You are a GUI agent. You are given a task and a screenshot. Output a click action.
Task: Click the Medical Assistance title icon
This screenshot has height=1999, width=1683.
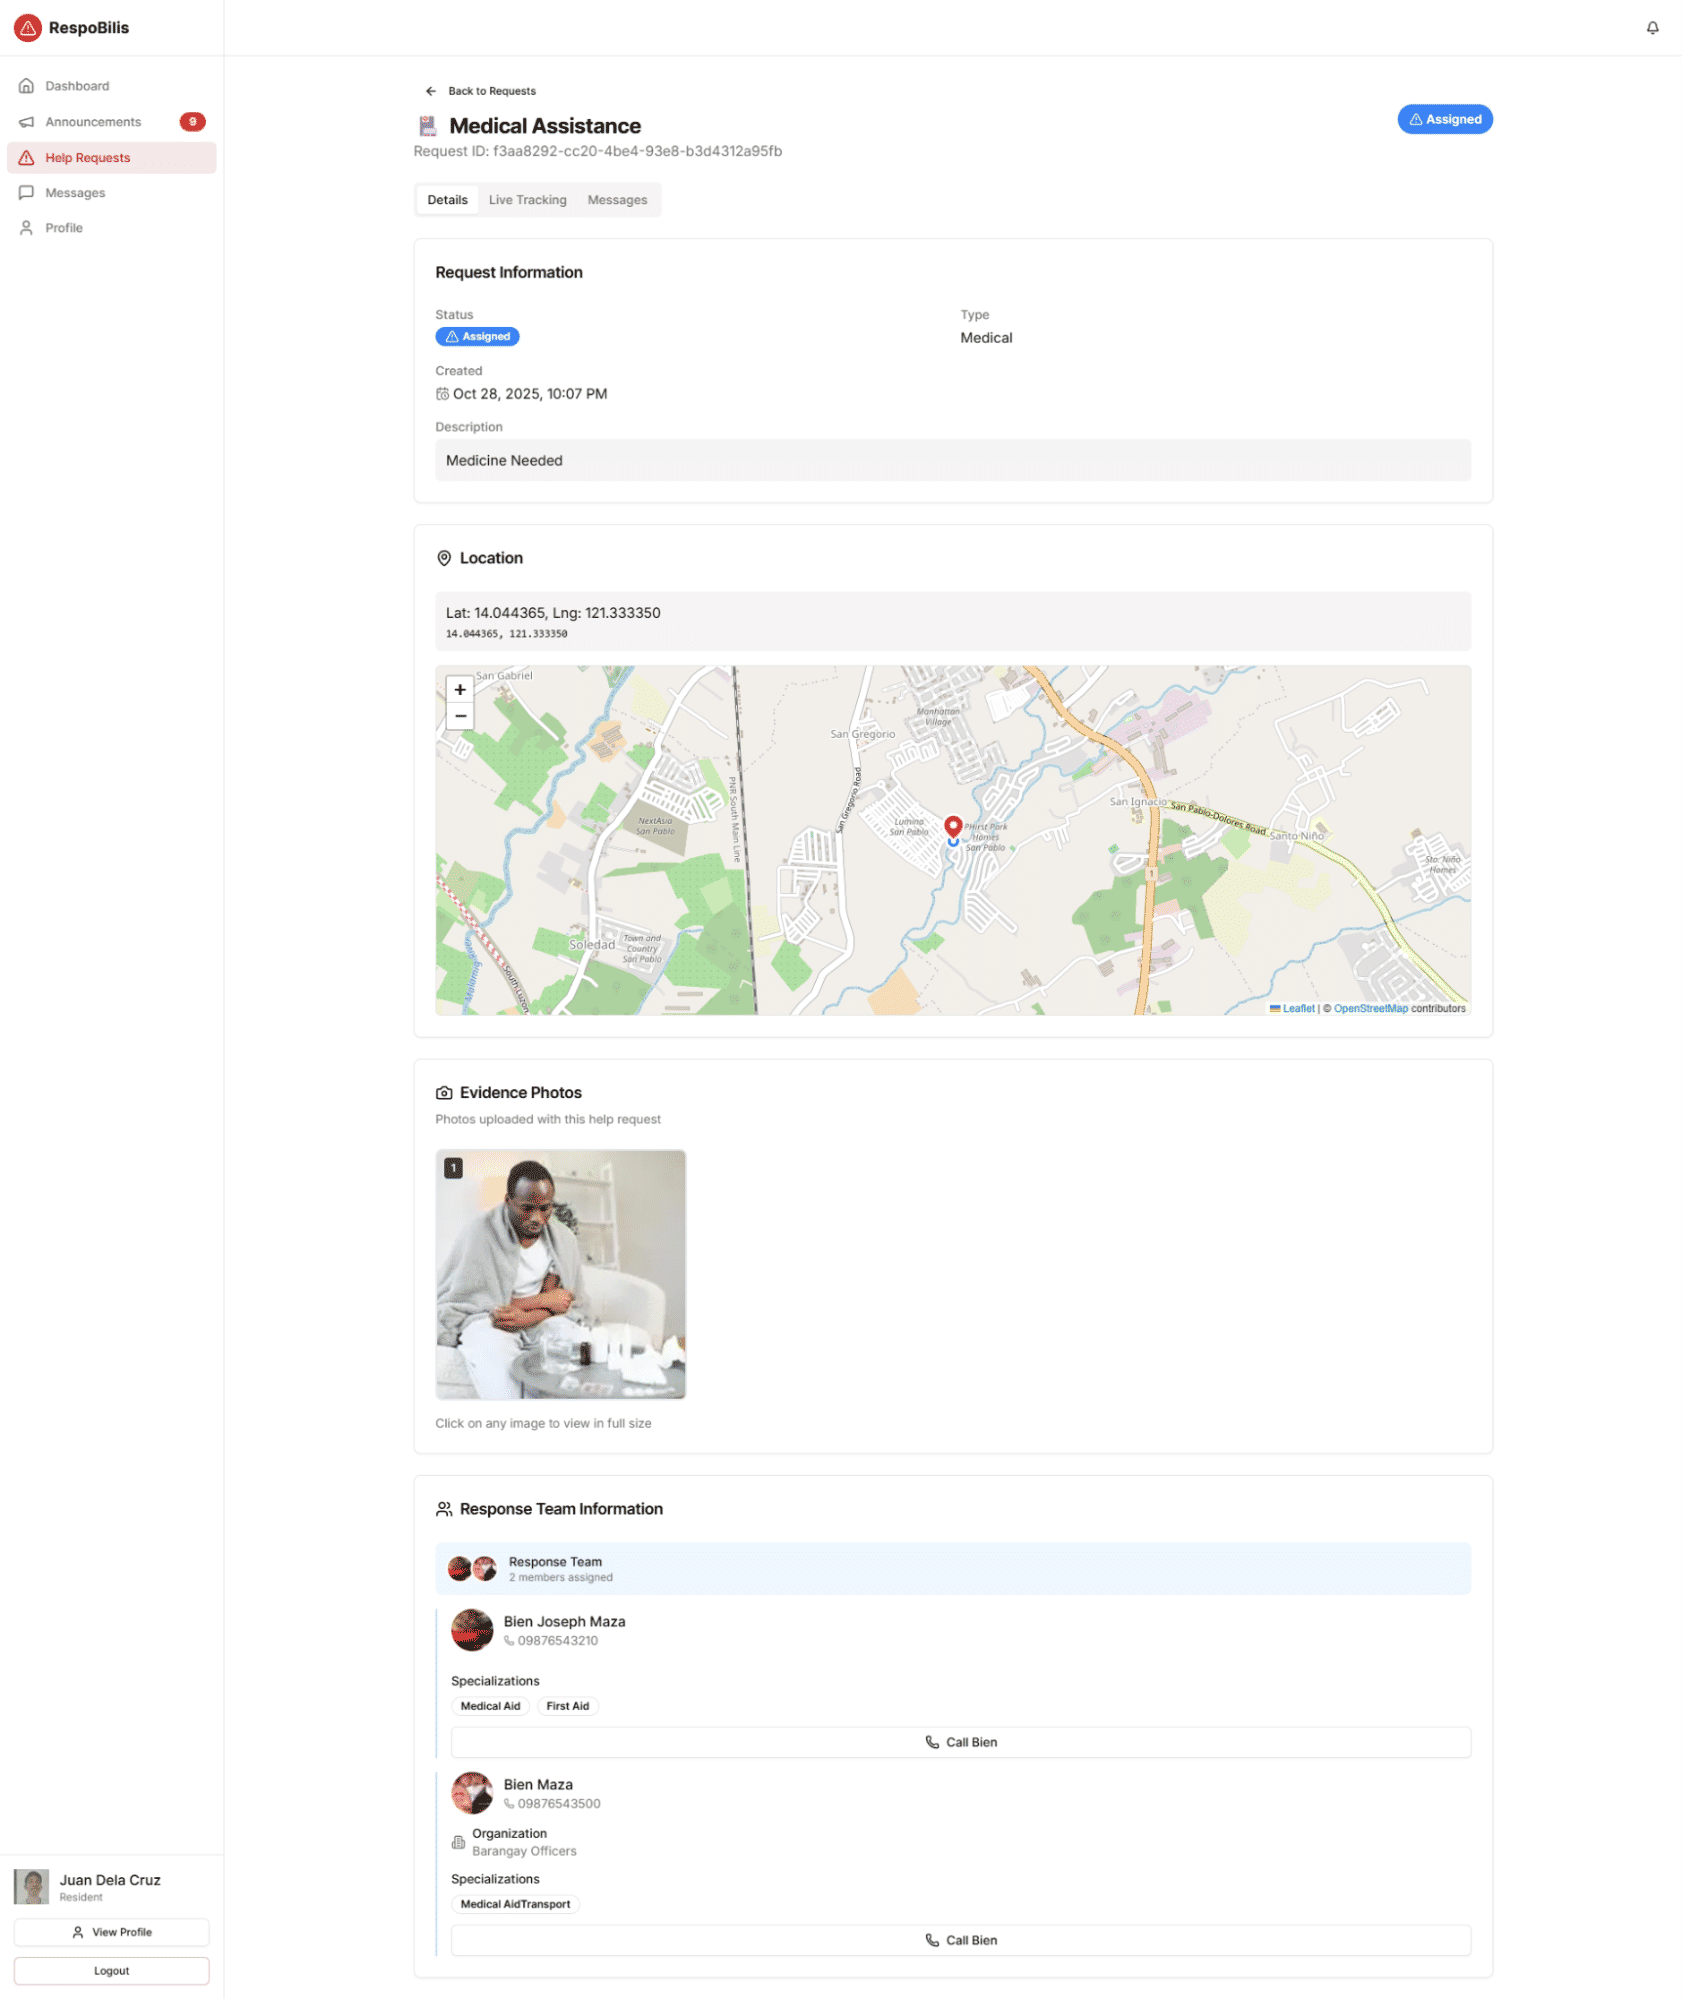coord(428,126)
